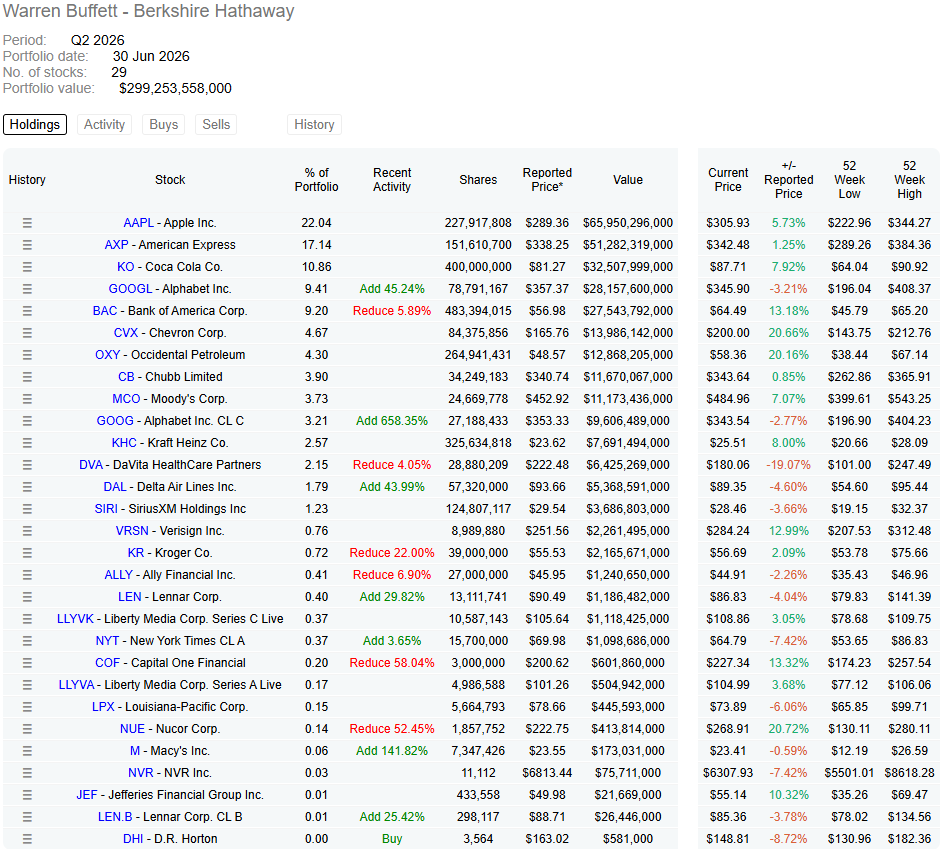Click history icon beside Nucor Corp.
The image size is (941, 853).
pyautogui.click(x=27, y=729)
